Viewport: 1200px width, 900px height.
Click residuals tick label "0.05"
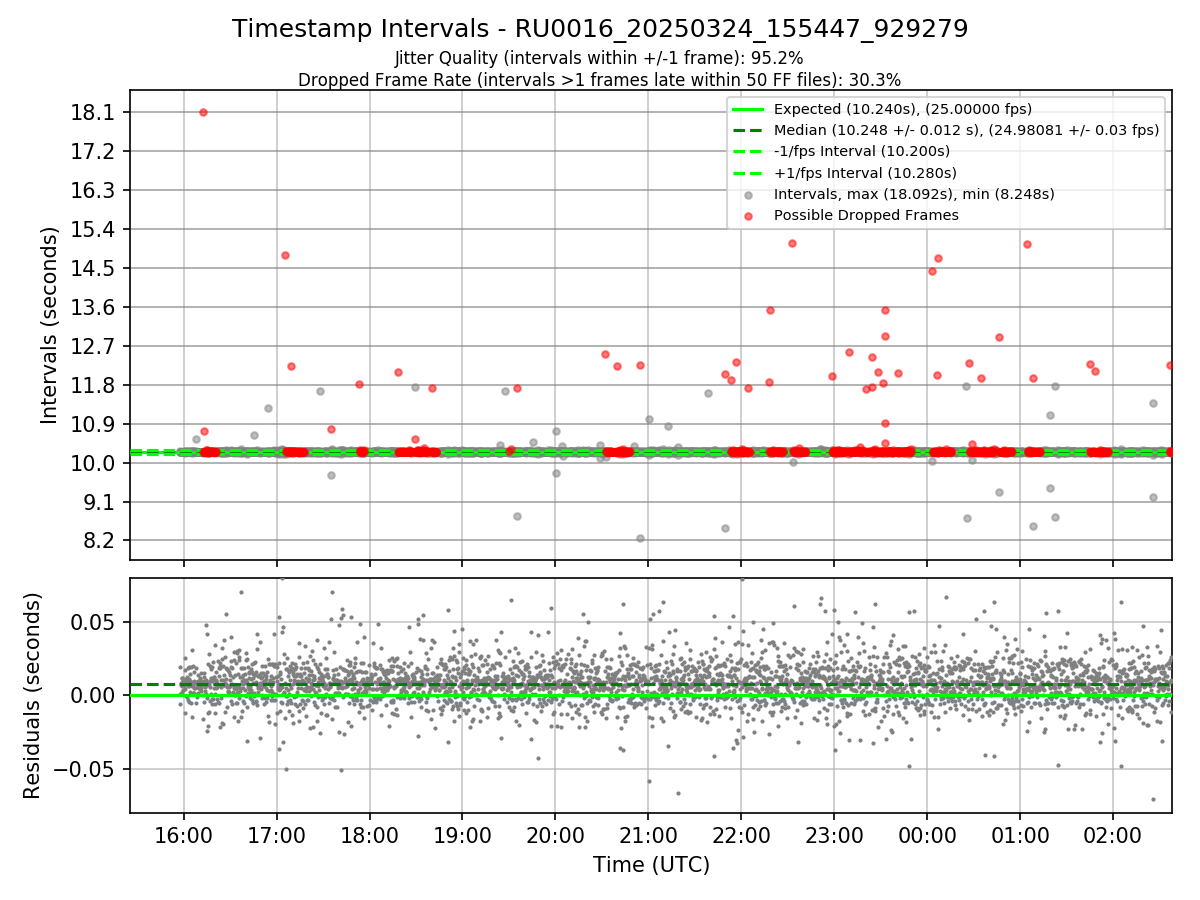(92, 622)
